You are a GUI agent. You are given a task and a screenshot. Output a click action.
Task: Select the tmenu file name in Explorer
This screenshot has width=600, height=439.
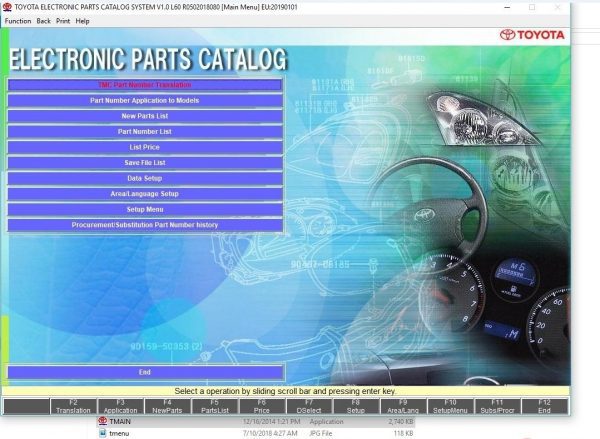[x=119, y=433]
